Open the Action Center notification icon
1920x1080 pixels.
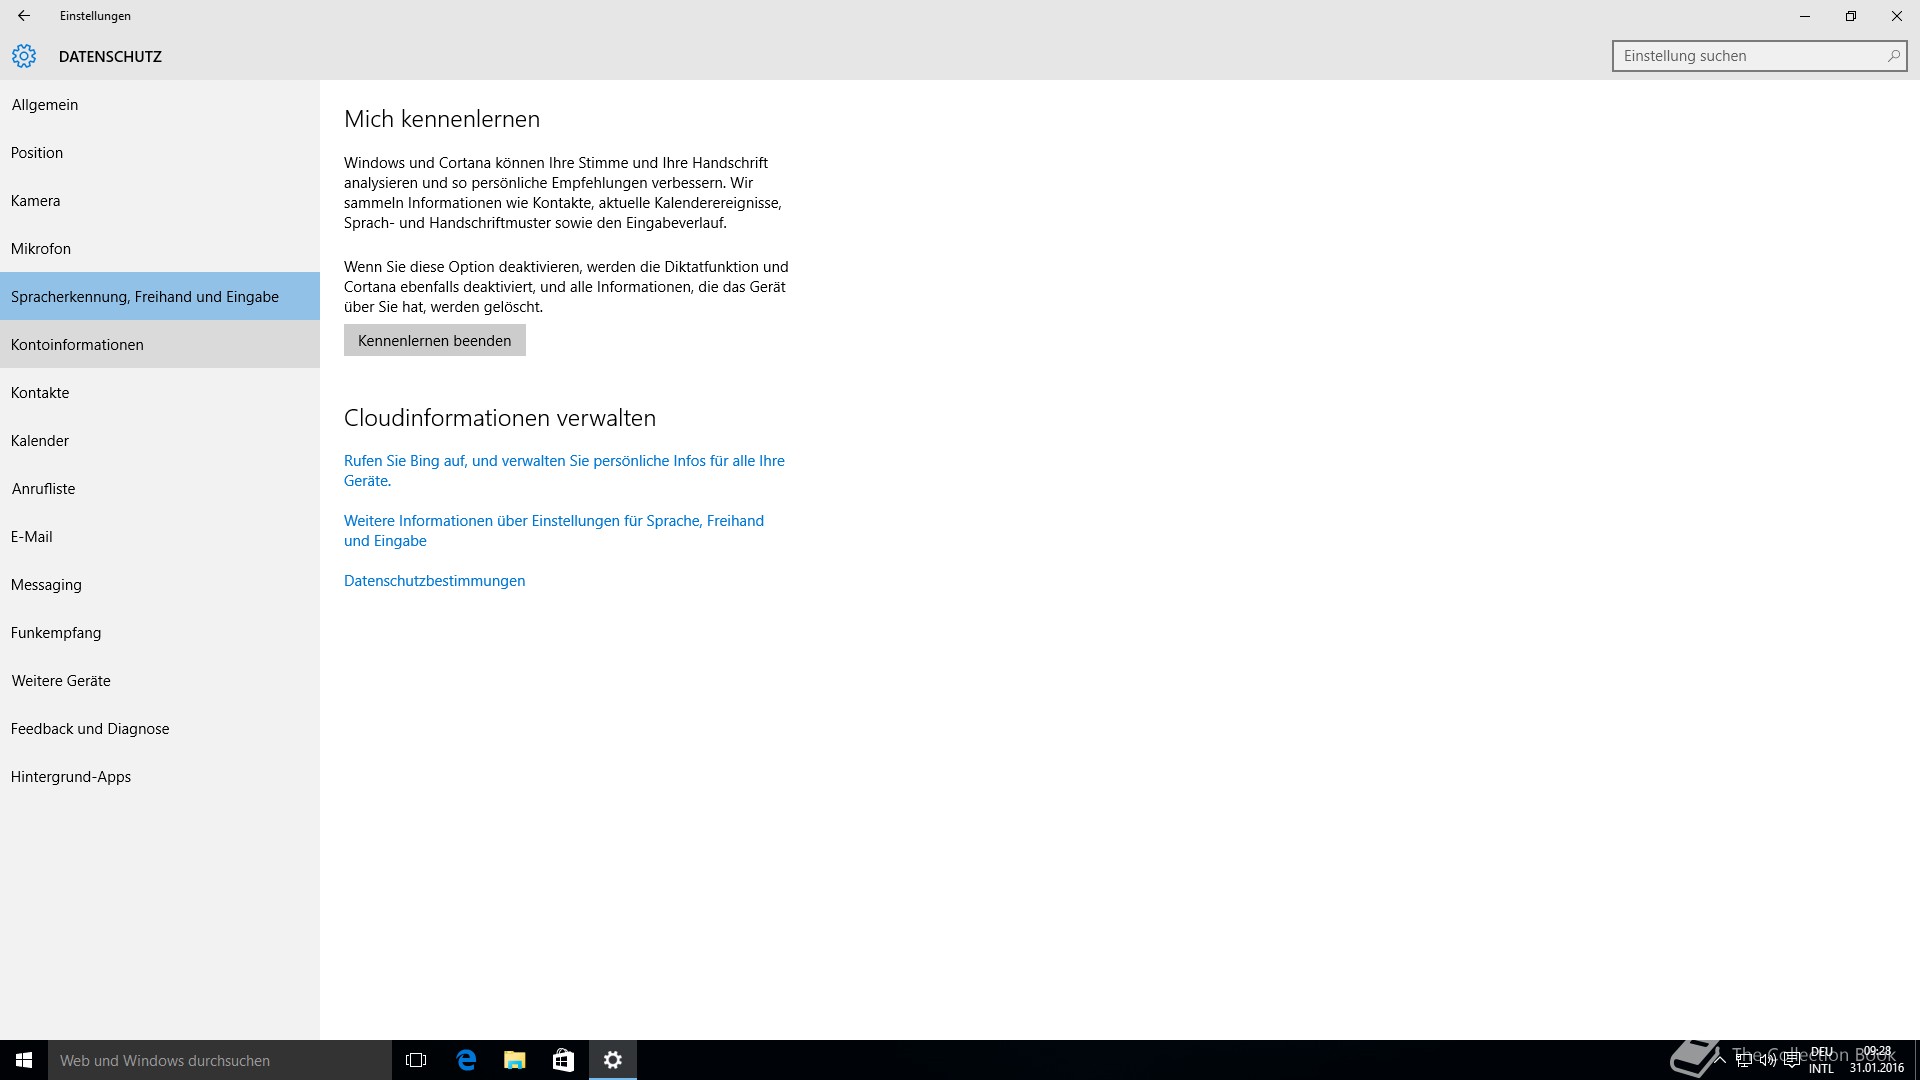coord(1791,1061)
